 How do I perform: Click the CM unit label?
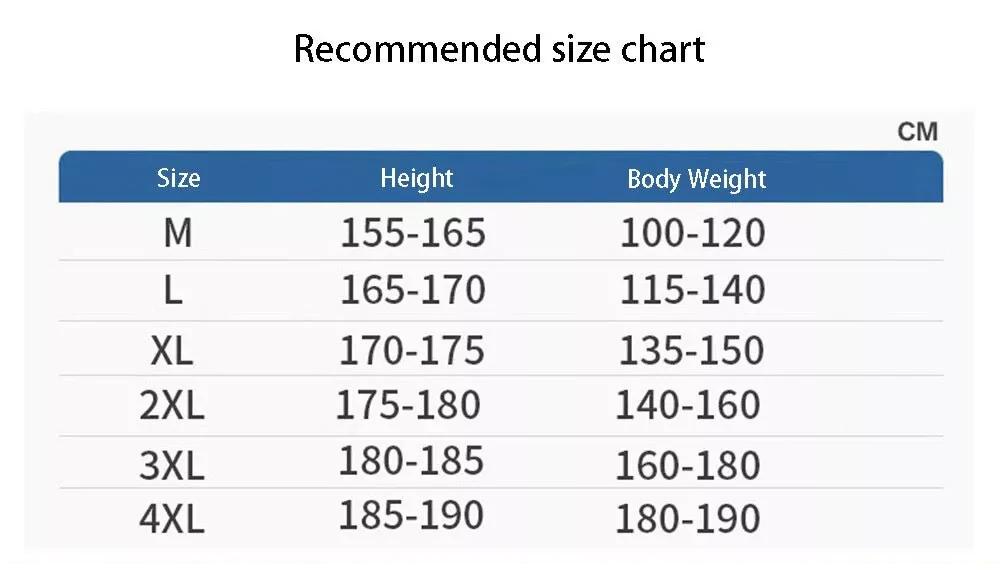(x=917, y=132)
